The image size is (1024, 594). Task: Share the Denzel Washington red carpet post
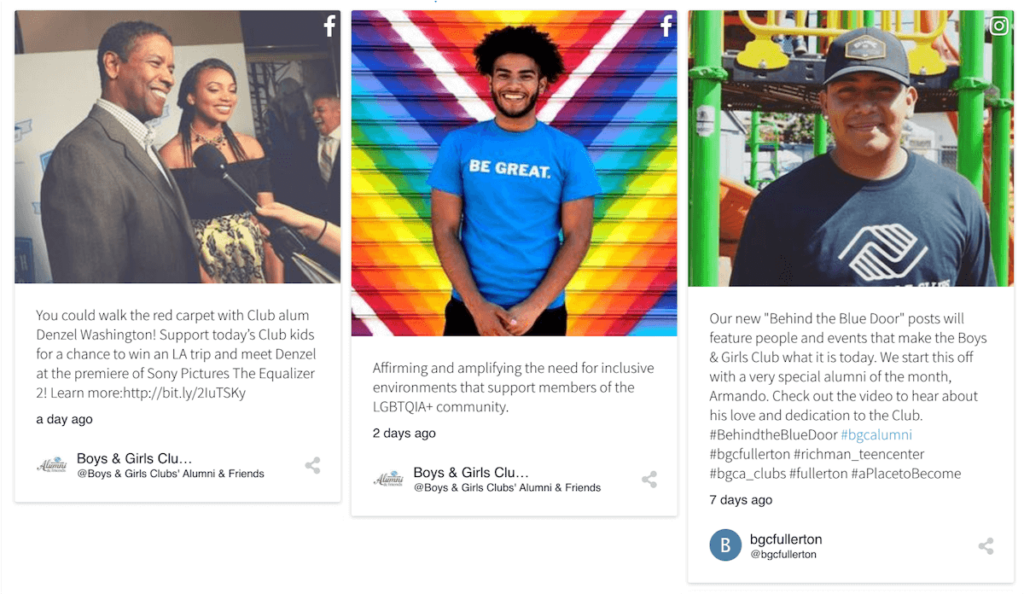pos(313,465)
